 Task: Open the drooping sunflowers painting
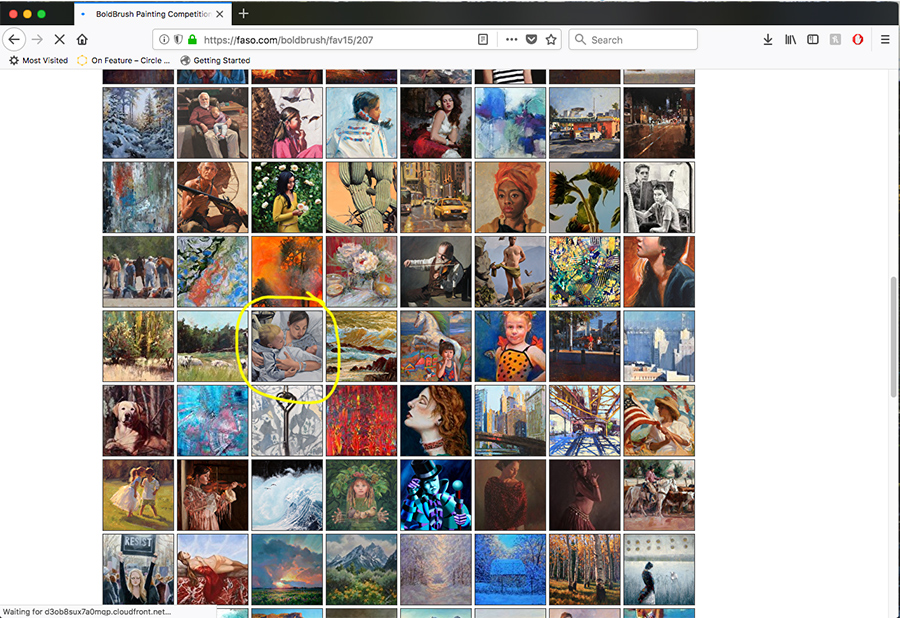(585, 197)
